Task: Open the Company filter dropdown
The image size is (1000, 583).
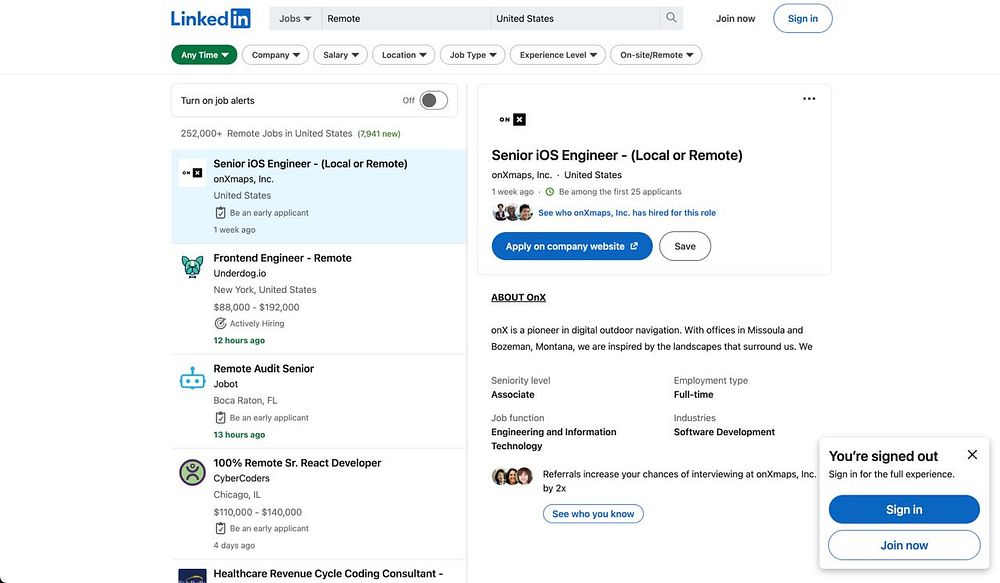Action: click(x=275, y=55)
